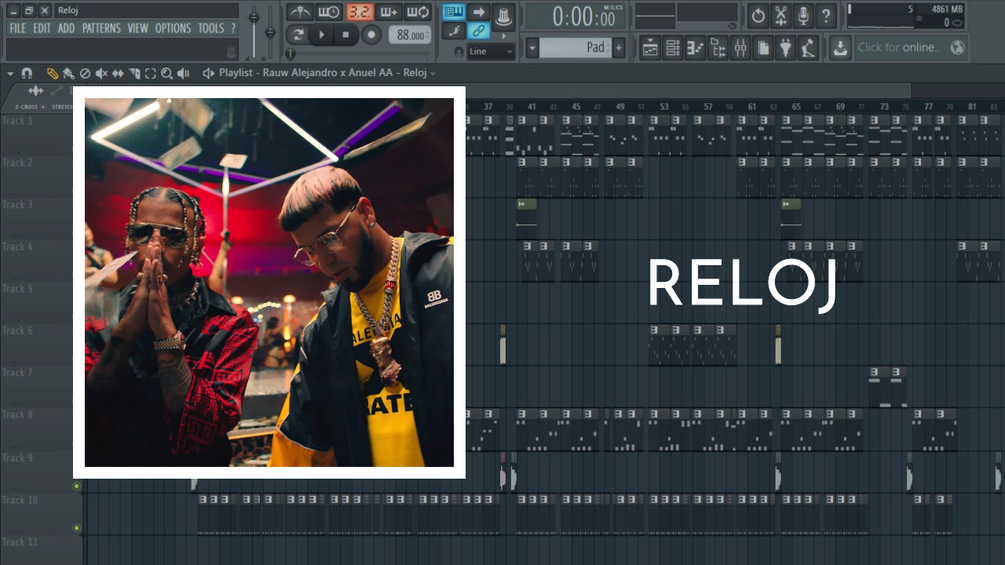Mute Track 10 via green light
Screen dimensions: 1005x565
76,528
